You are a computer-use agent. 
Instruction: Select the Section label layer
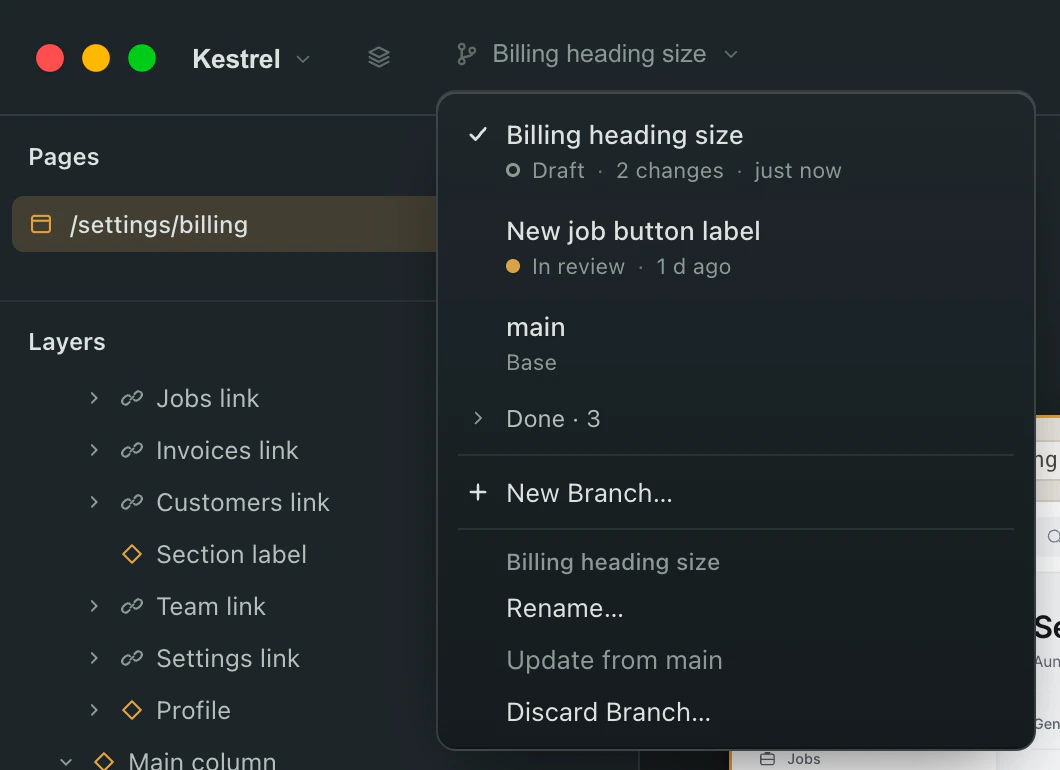point(231,554)
